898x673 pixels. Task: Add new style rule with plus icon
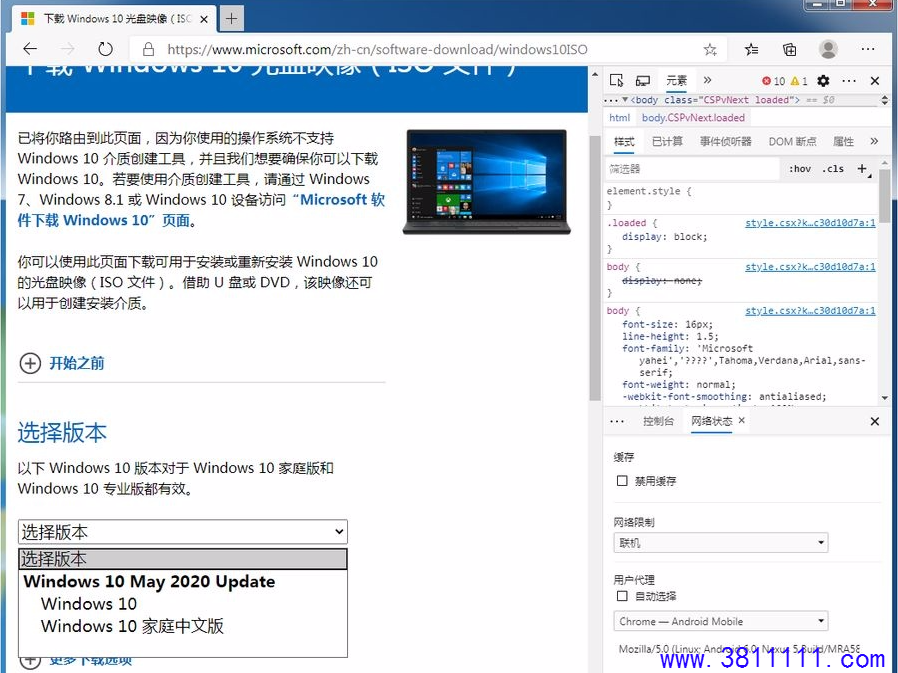[862, 168]
